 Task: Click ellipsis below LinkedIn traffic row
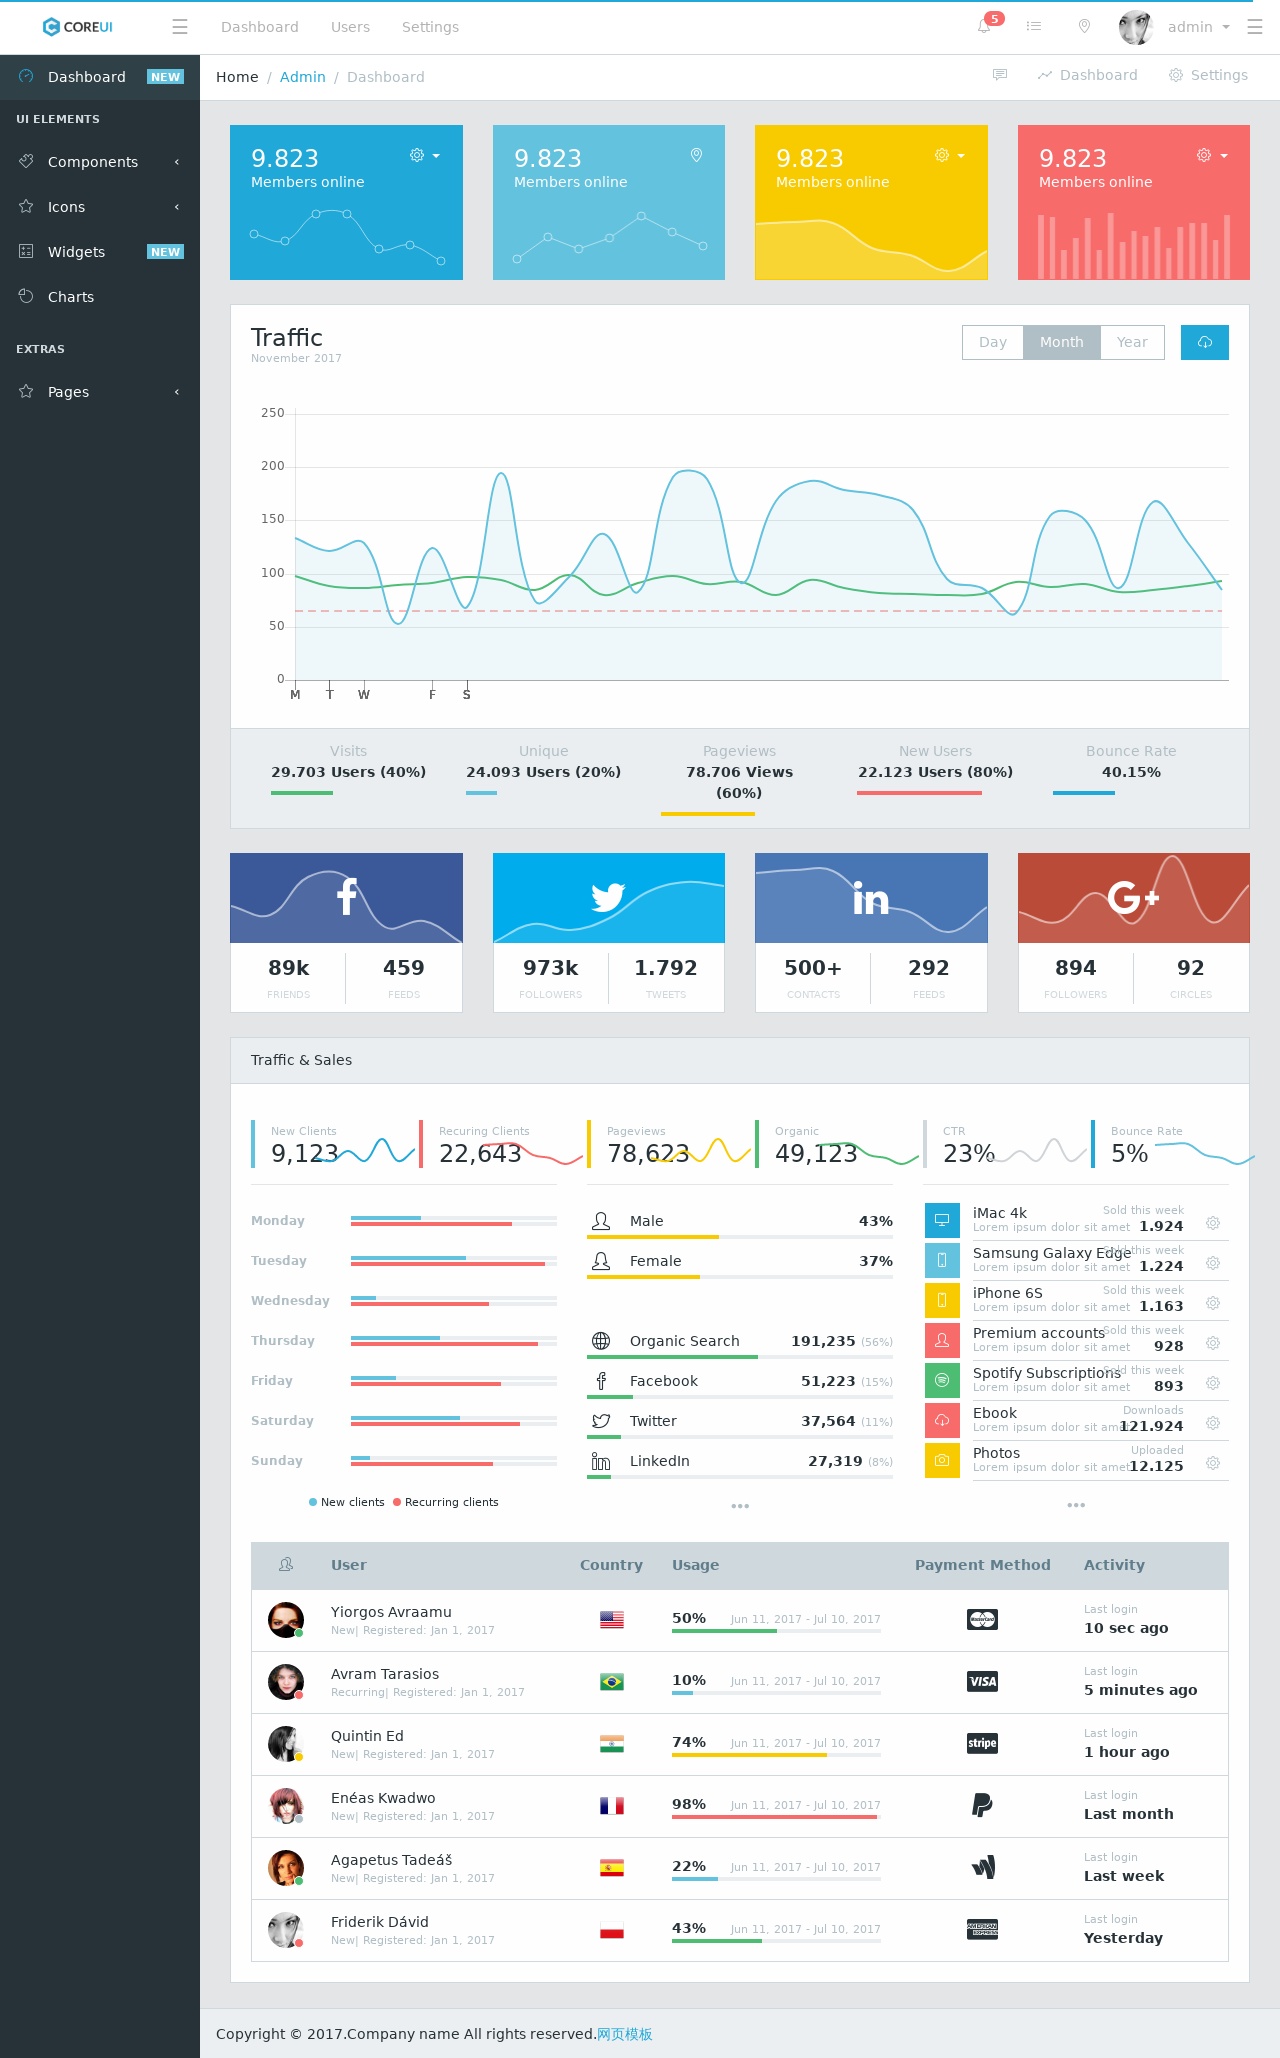pyautogui.click(x=740, y=1506)
